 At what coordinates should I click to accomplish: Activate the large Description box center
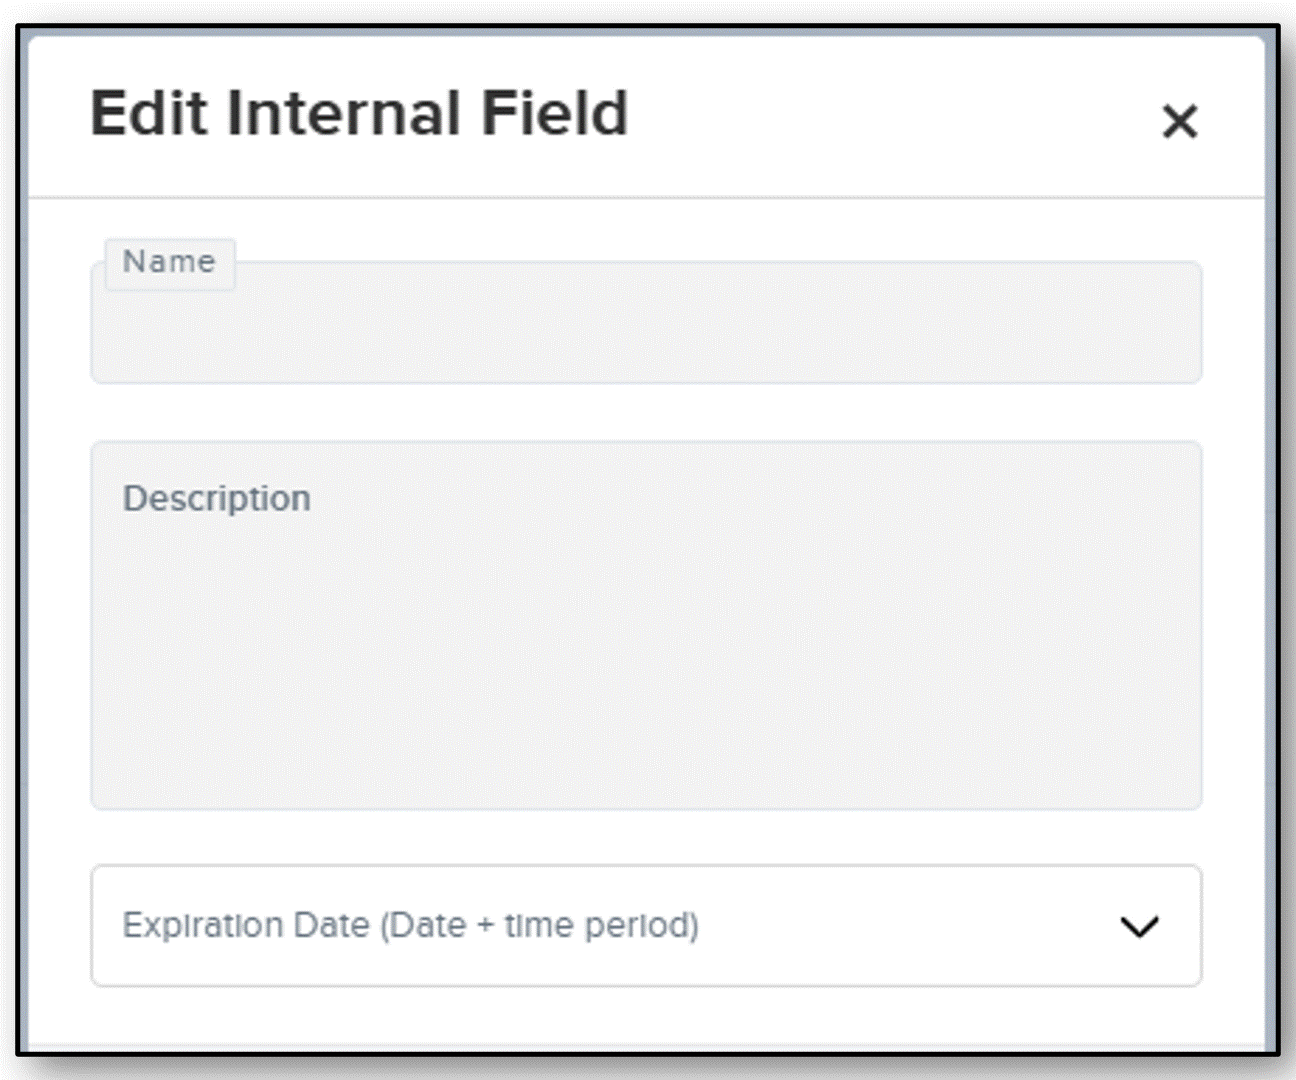point(646,625)
